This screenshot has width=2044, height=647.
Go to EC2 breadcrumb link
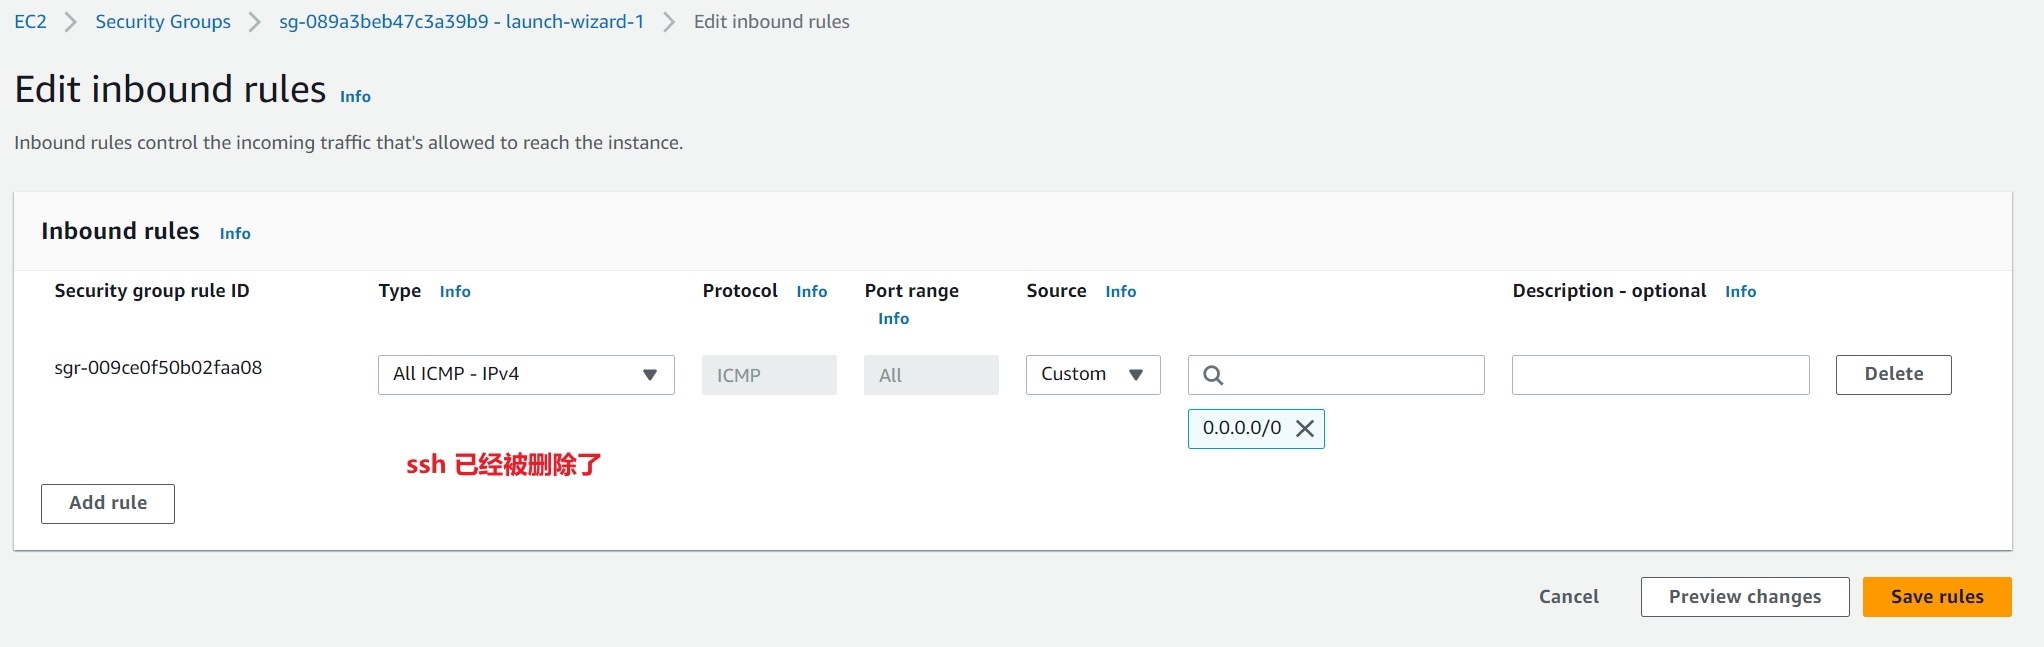tap(30, 22)
